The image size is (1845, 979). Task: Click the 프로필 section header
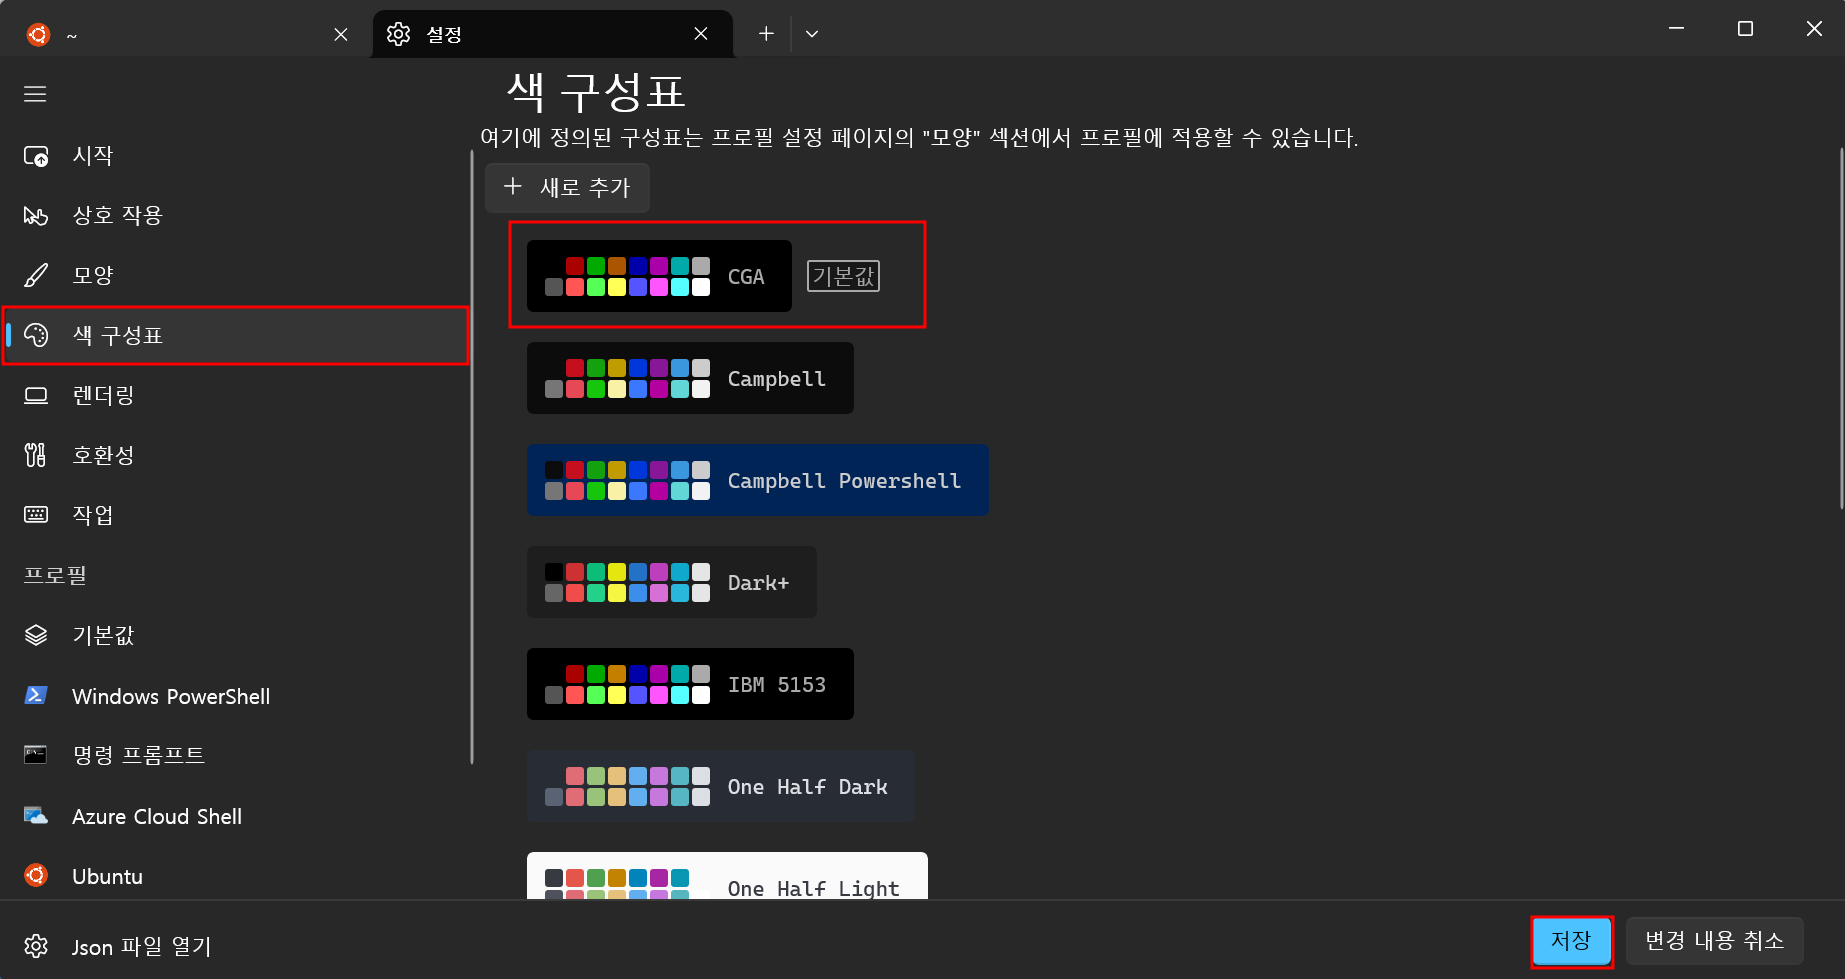[56, 575]
